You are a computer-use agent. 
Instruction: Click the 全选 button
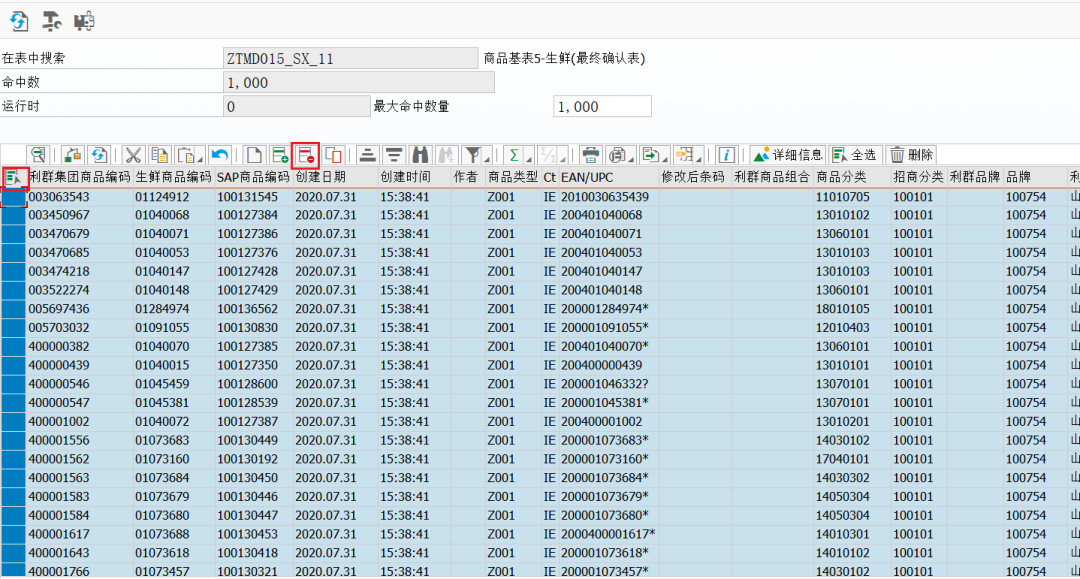click(855, 155)
